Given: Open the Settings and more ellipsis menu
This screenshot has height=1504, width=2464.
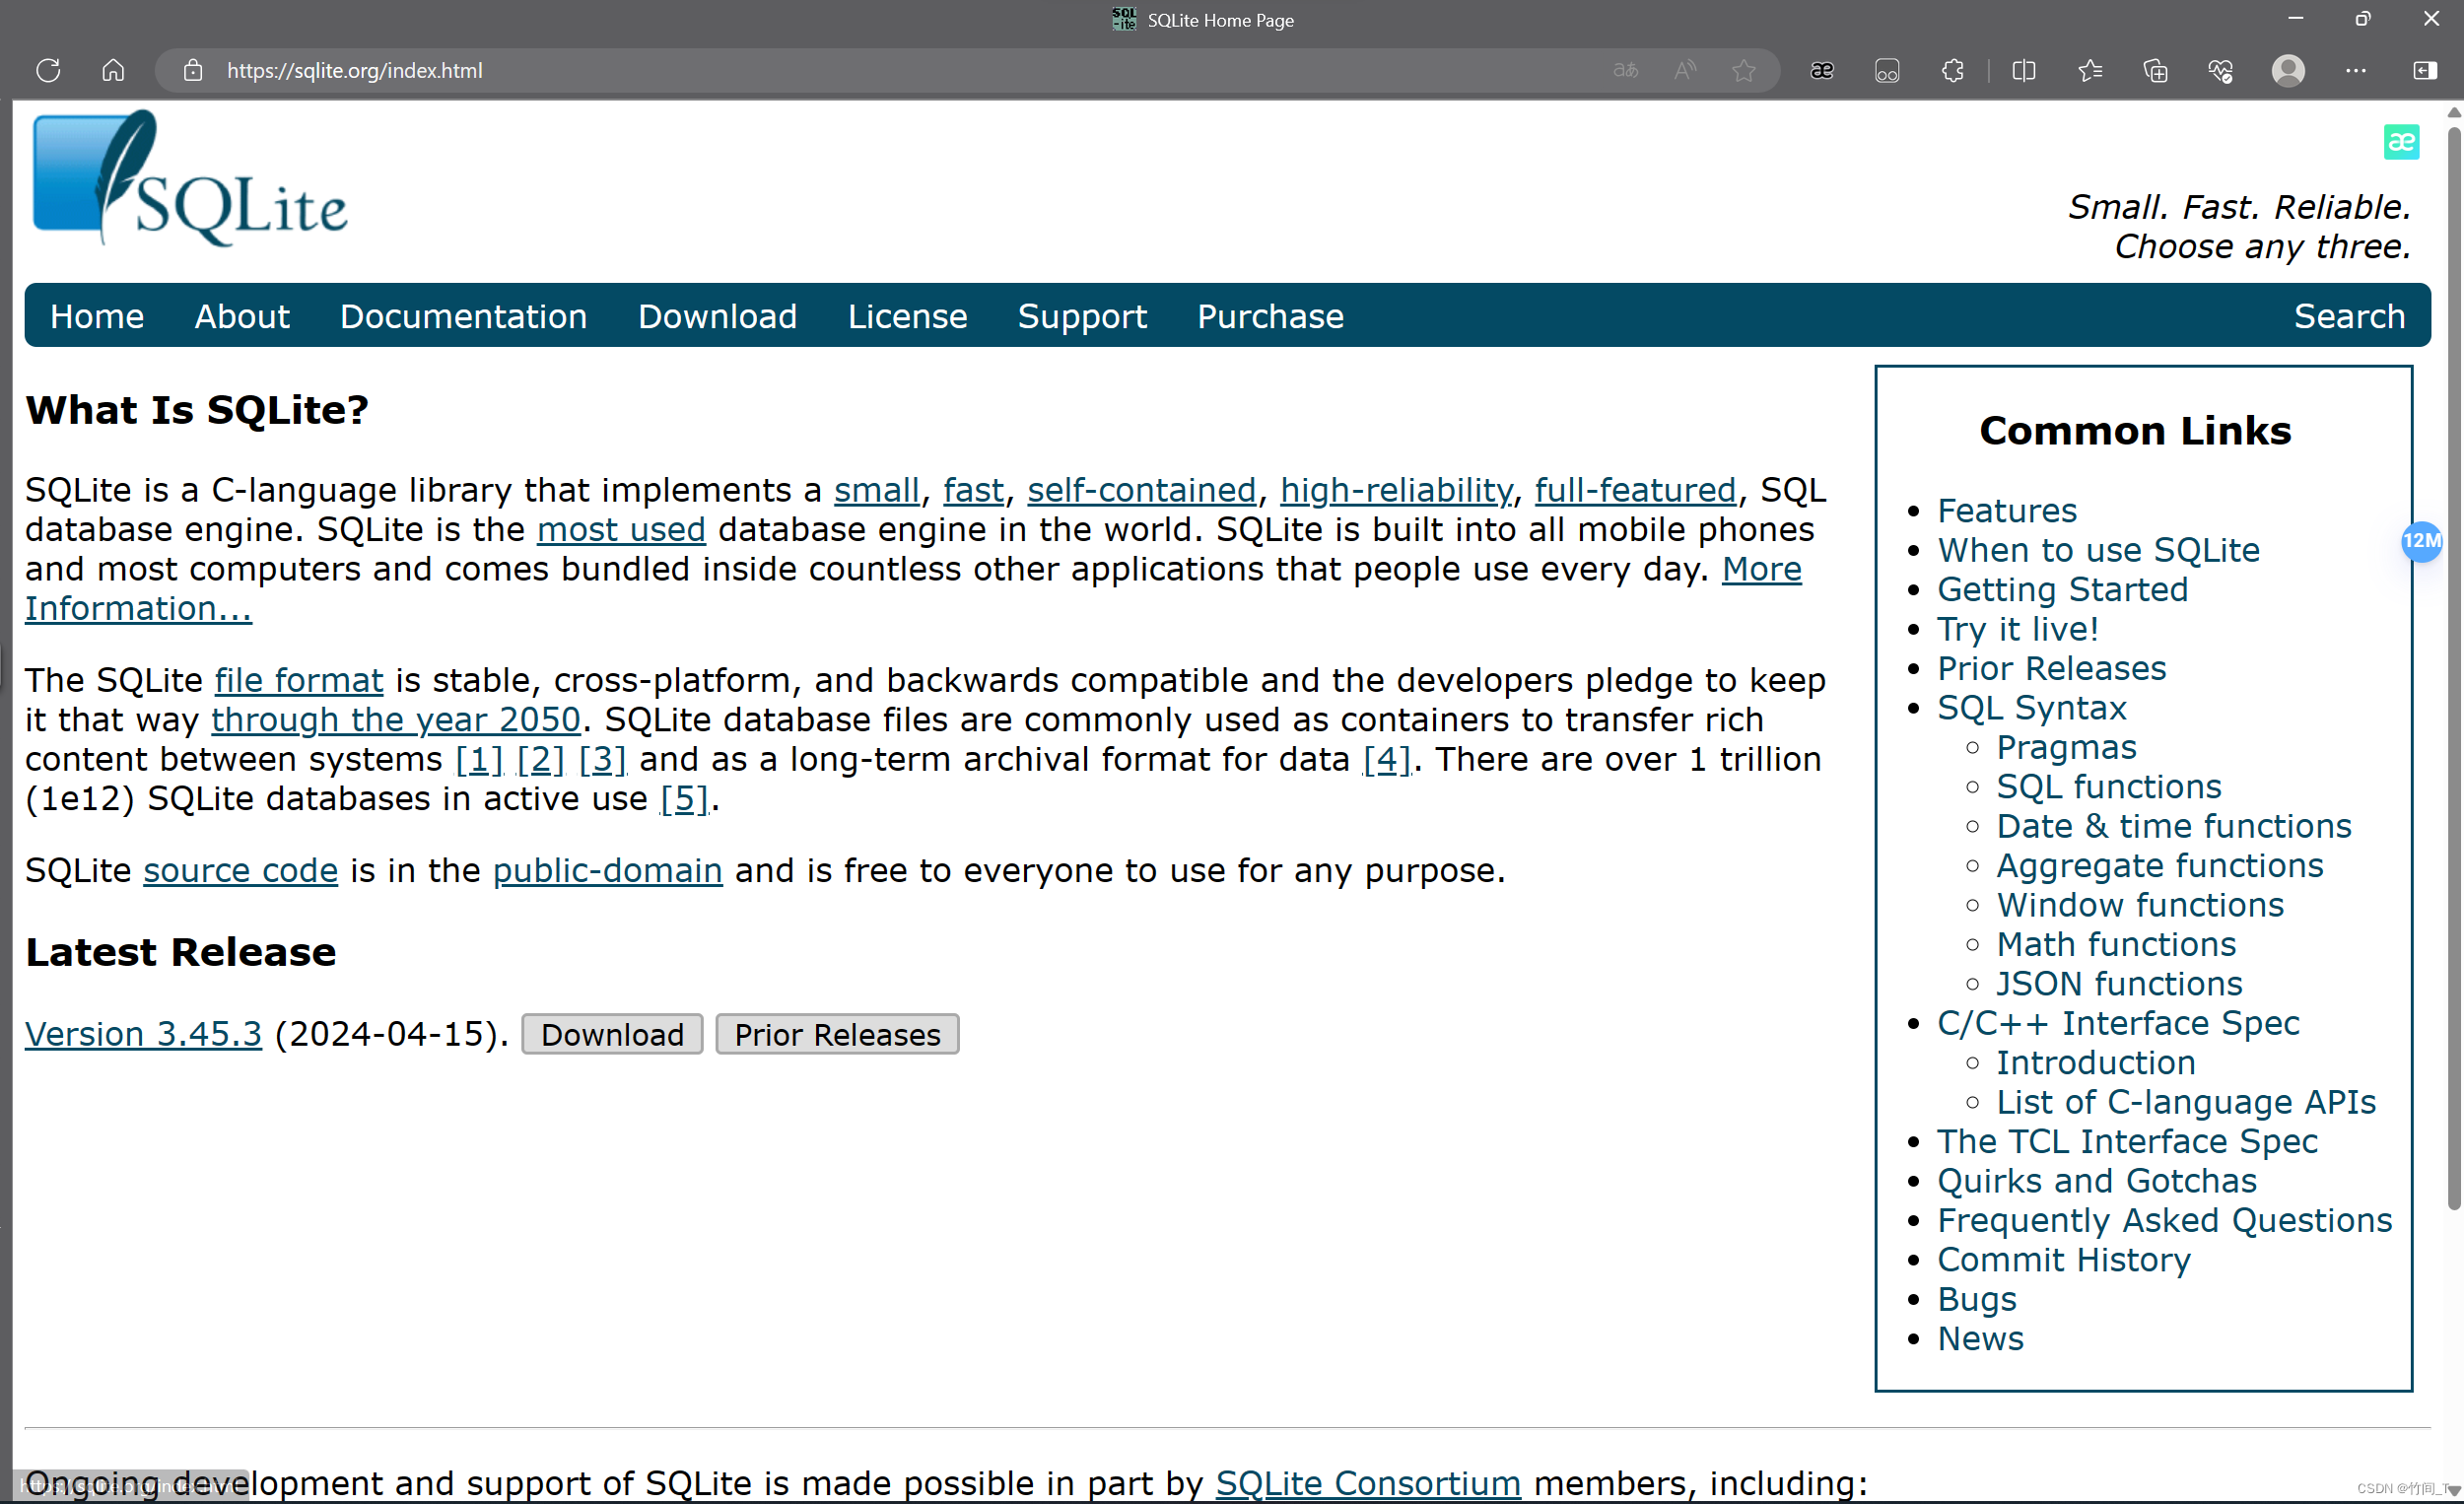Looking at the screenshot, I should (x=2356, y=70).
